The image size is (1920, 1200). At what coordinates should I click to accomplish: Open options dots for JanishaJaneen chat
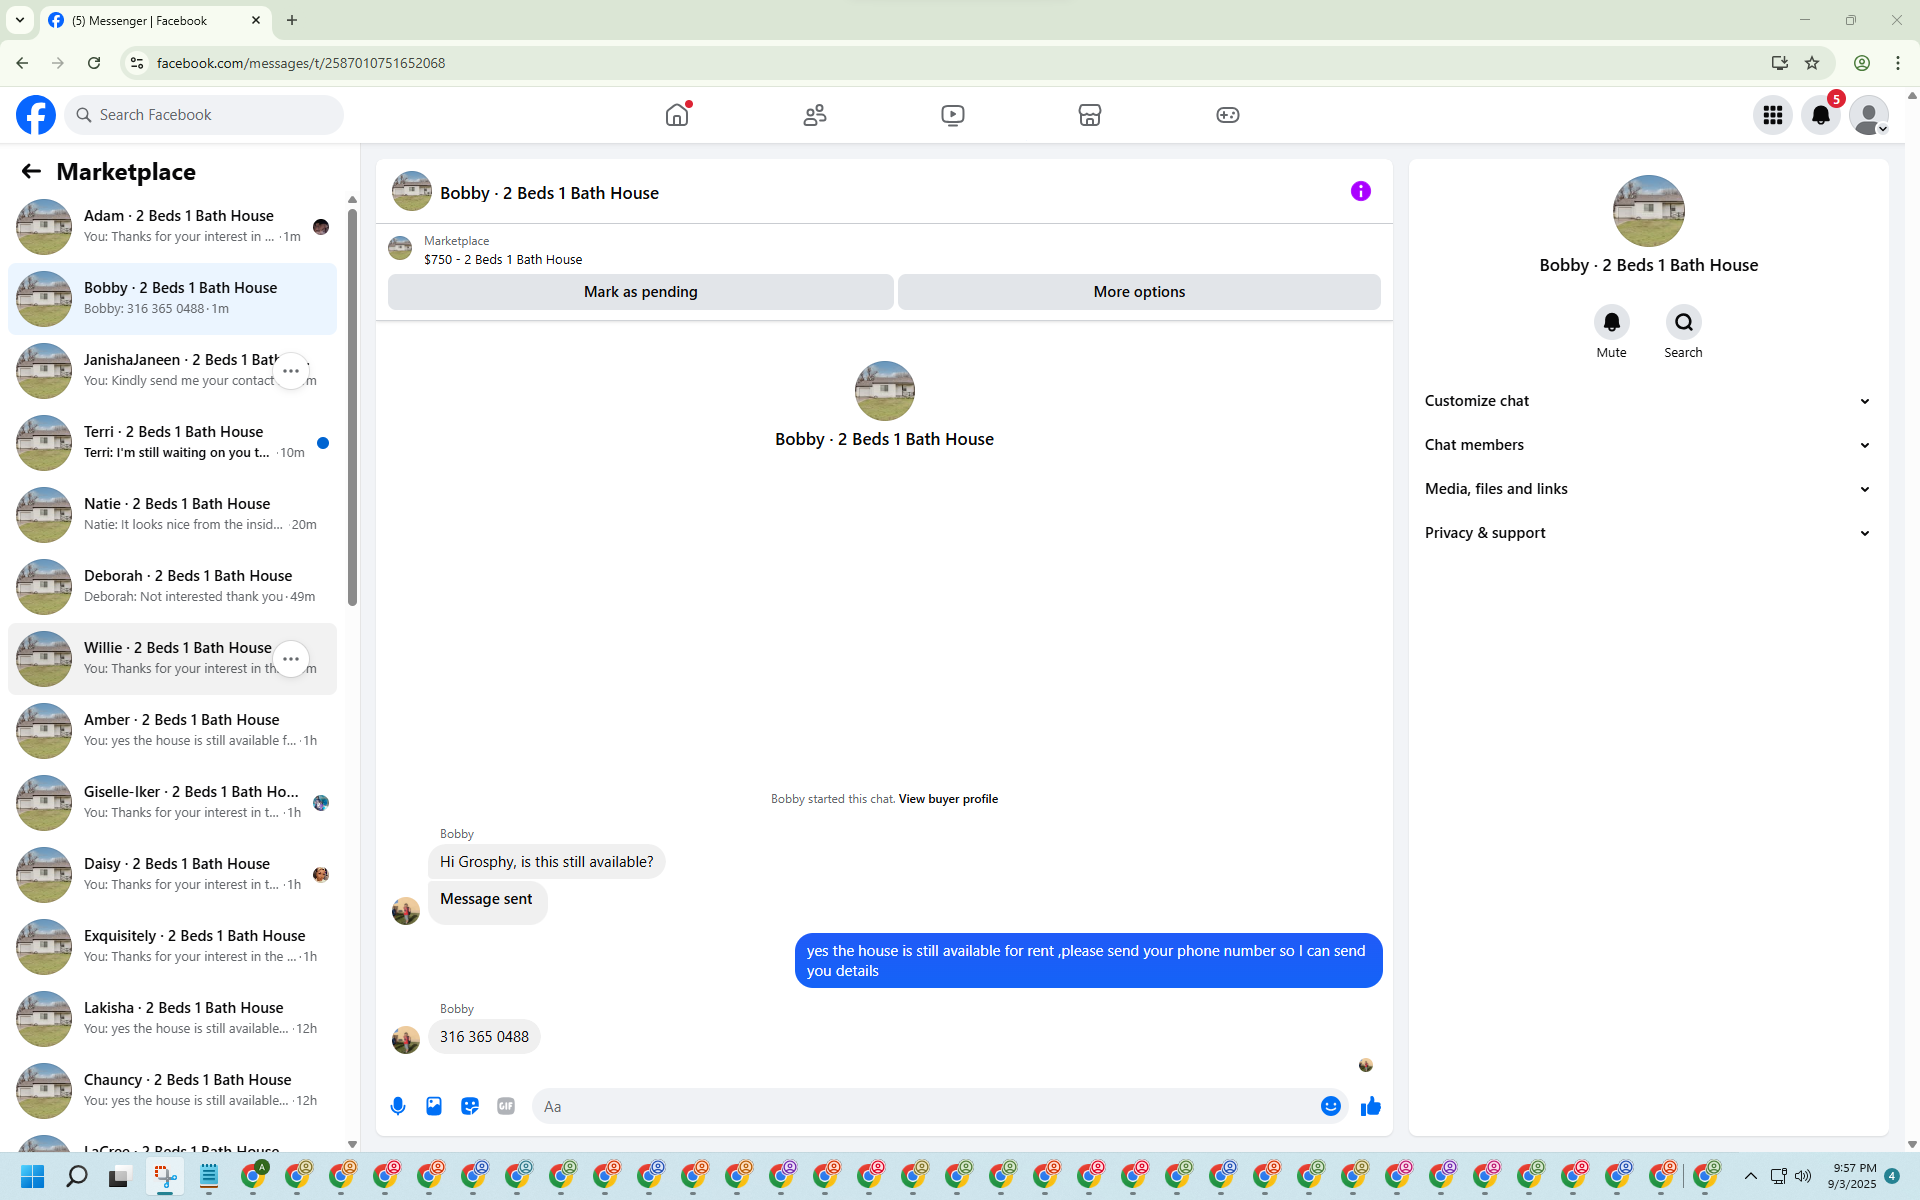point(291,371)
